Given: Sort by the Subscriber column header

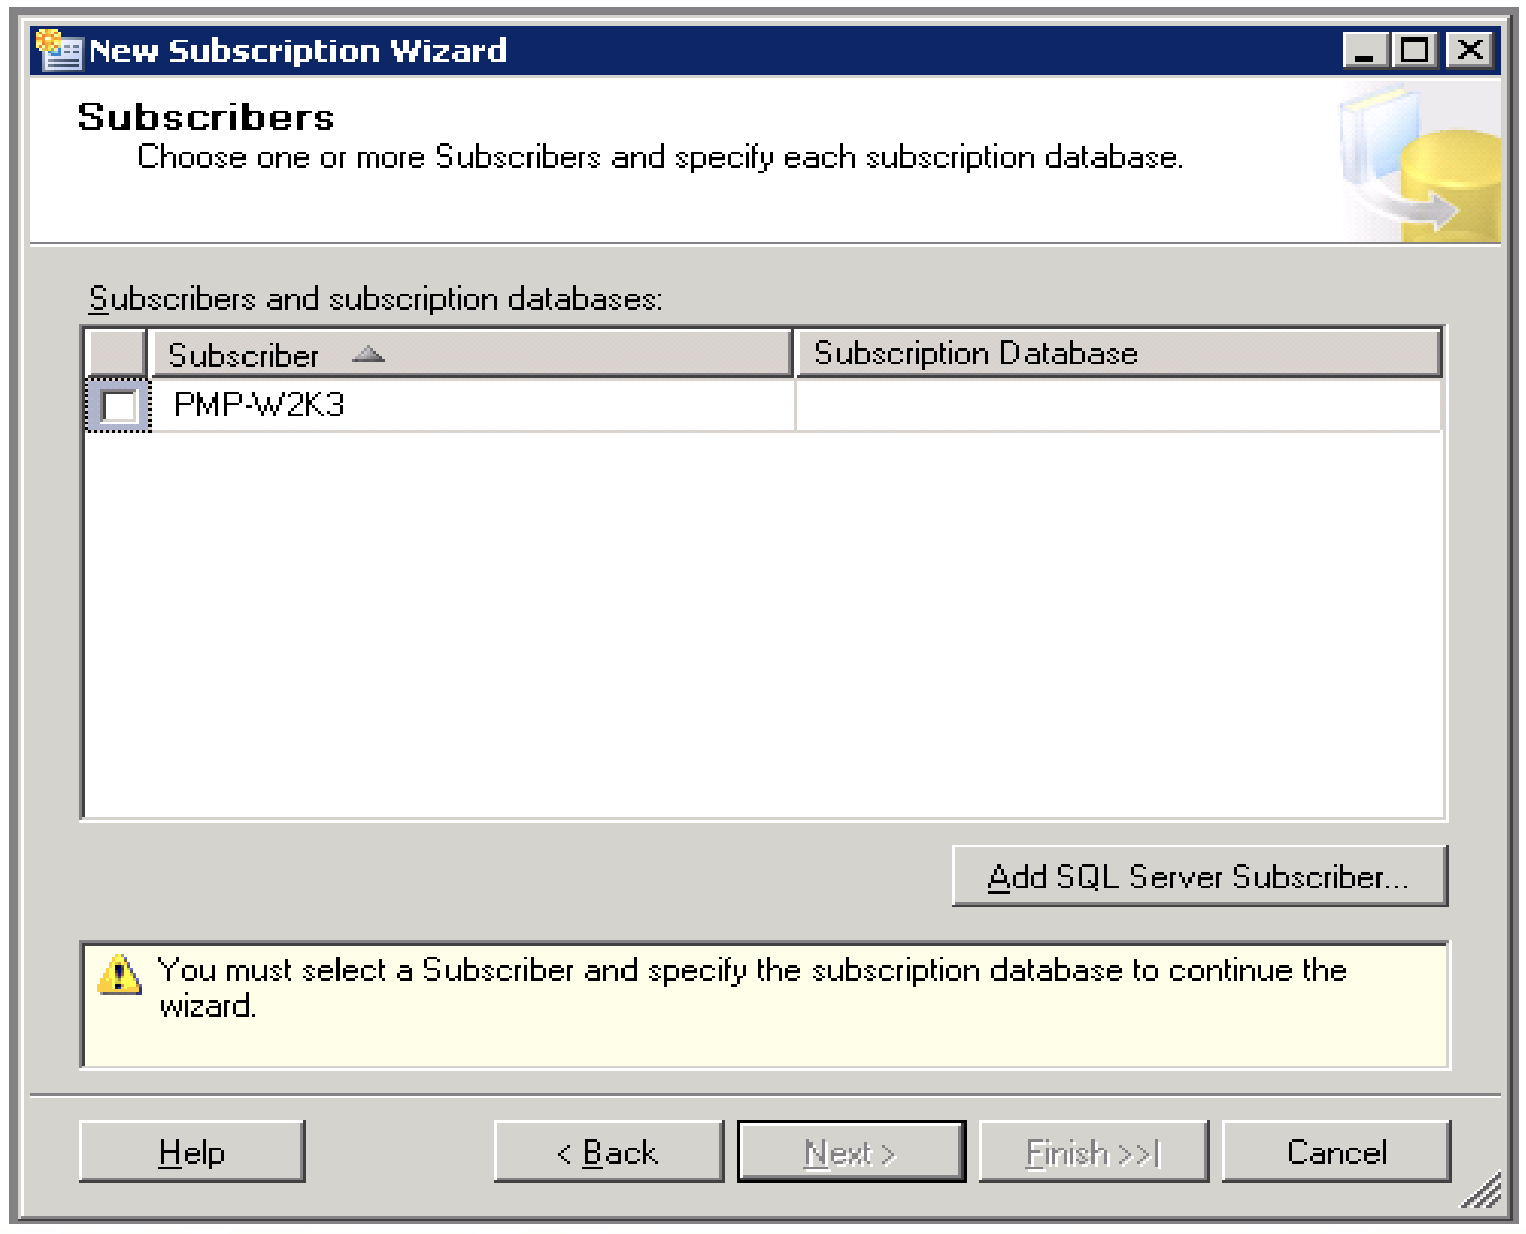Looking at the screenshot, I should pos(471,354).
